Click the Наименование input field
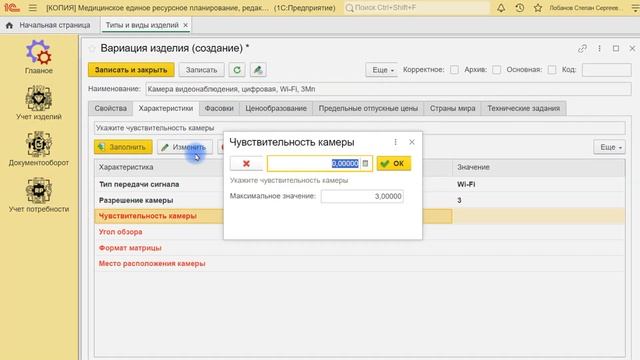Image resolution: width=640 pixels, height=360 pixels. pyautogui.click(x=388, y=89)
